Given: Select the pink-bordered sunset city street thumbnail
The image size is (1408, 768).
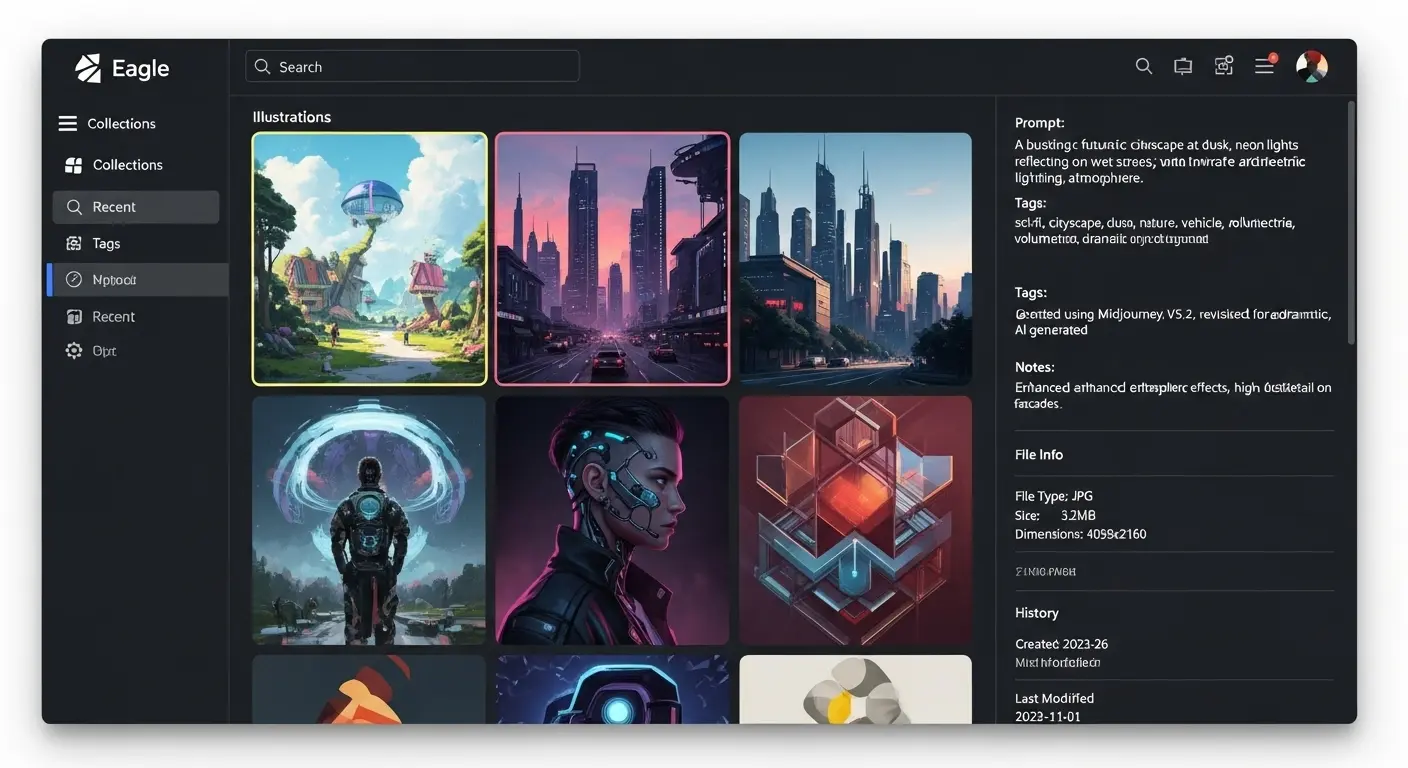Looking at the screenshot, I should pyautogui.click(x=612, y=258).
